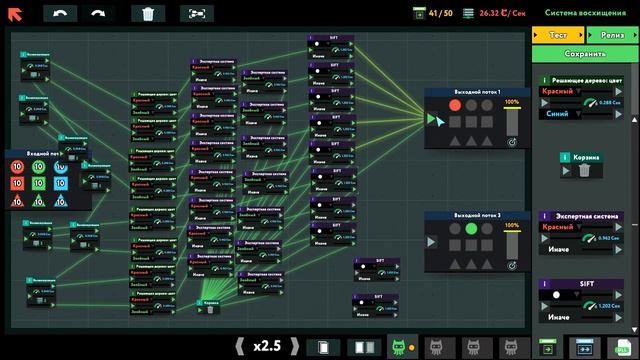Image resolution: width=640 pixels, height=360 pixels.
Task: Click speed gauge in SIFT palette node
Action: [589, 305]
